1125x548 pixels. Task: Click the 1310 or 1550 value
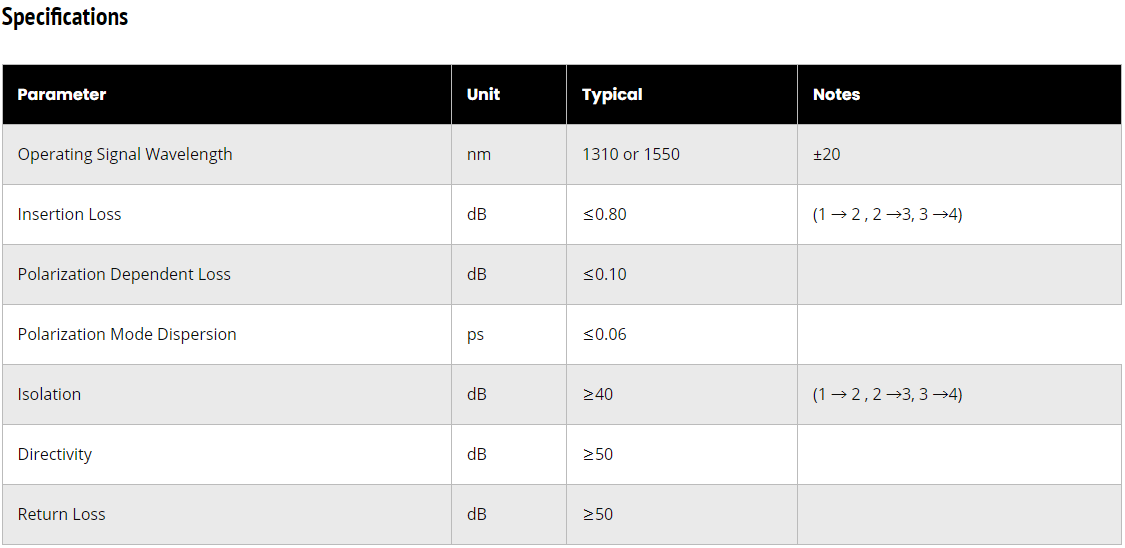tap(631, 155)
